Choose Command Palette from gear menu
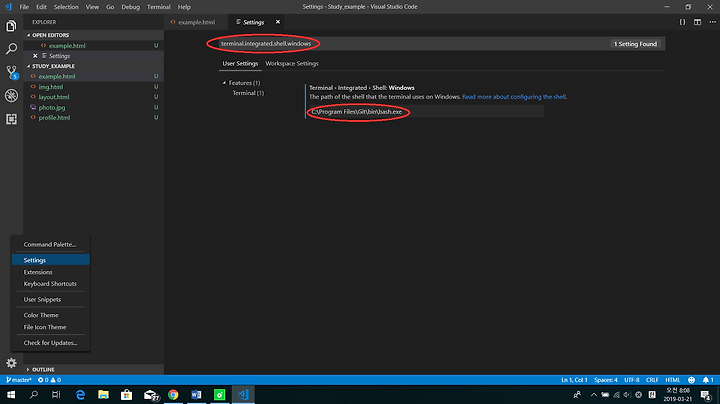Viewport: 720px width, 404px height. point(51,244)
